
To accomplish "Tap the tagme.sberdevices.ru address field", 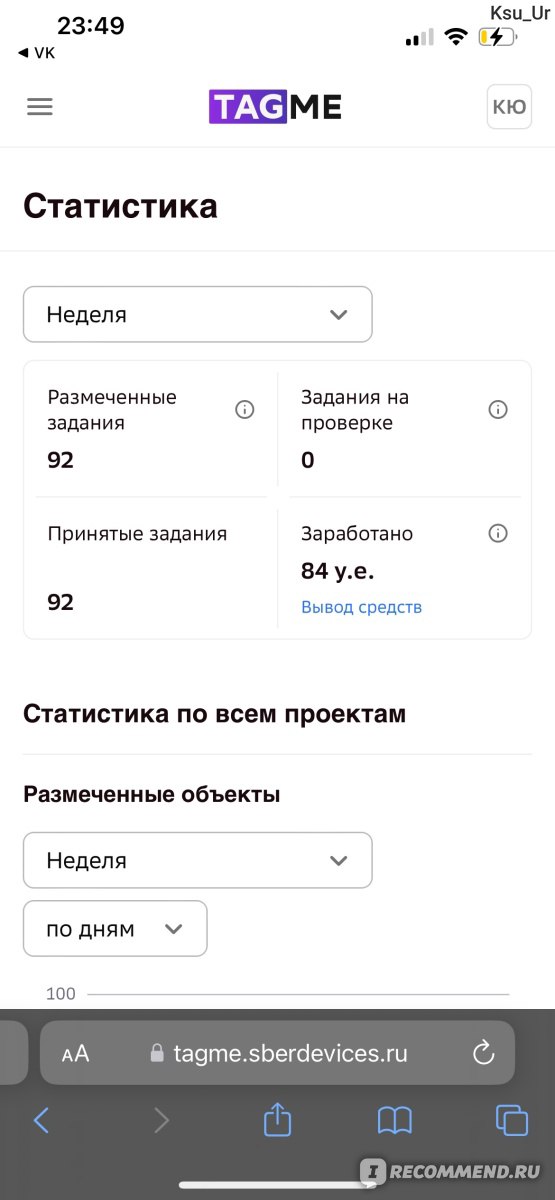I will 277,1053.
